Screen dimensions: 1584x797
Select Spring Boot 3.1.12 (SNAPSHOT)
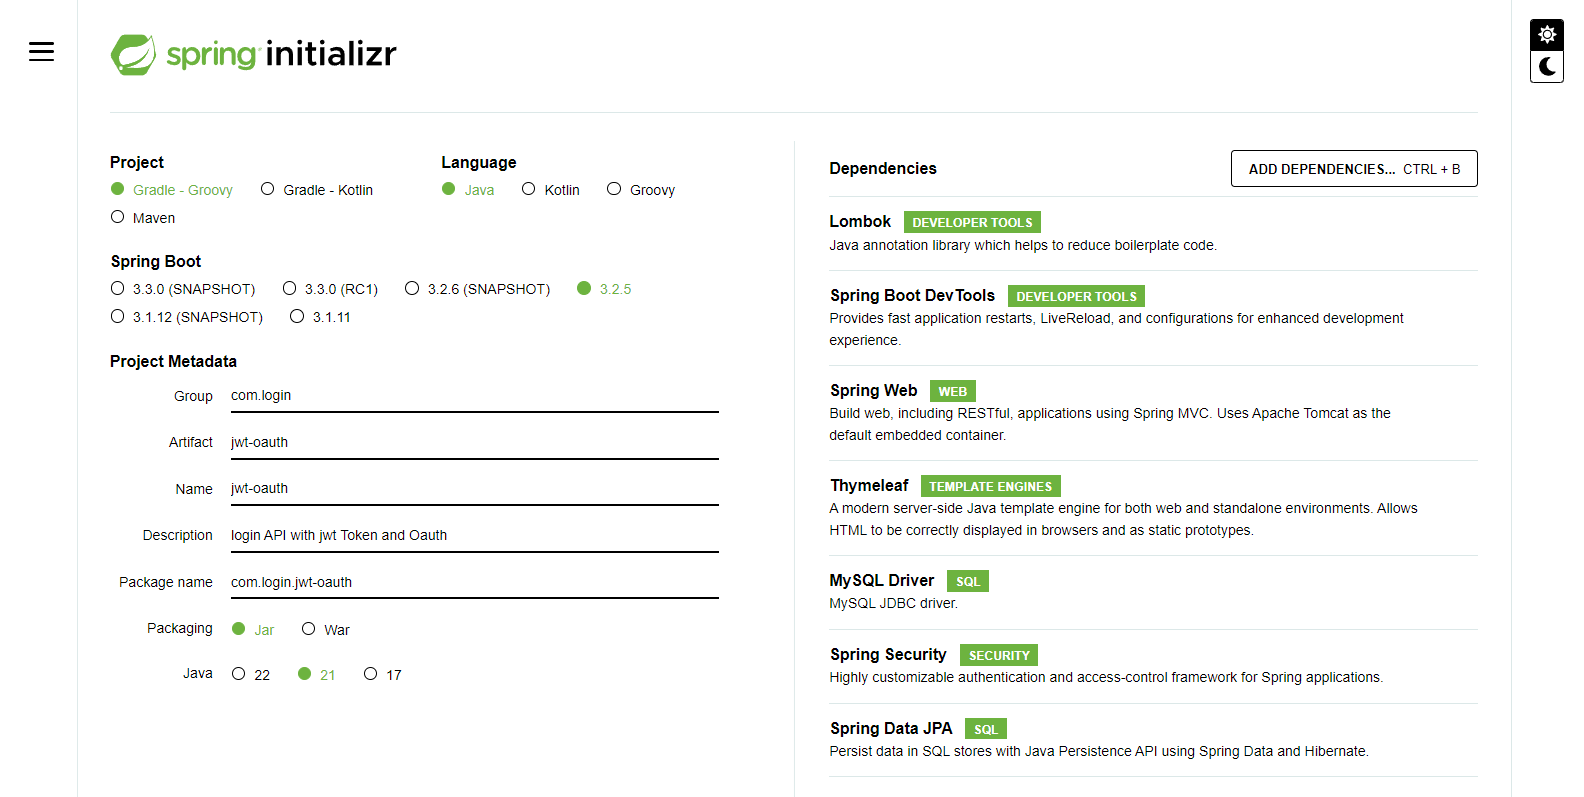point(187,317)
